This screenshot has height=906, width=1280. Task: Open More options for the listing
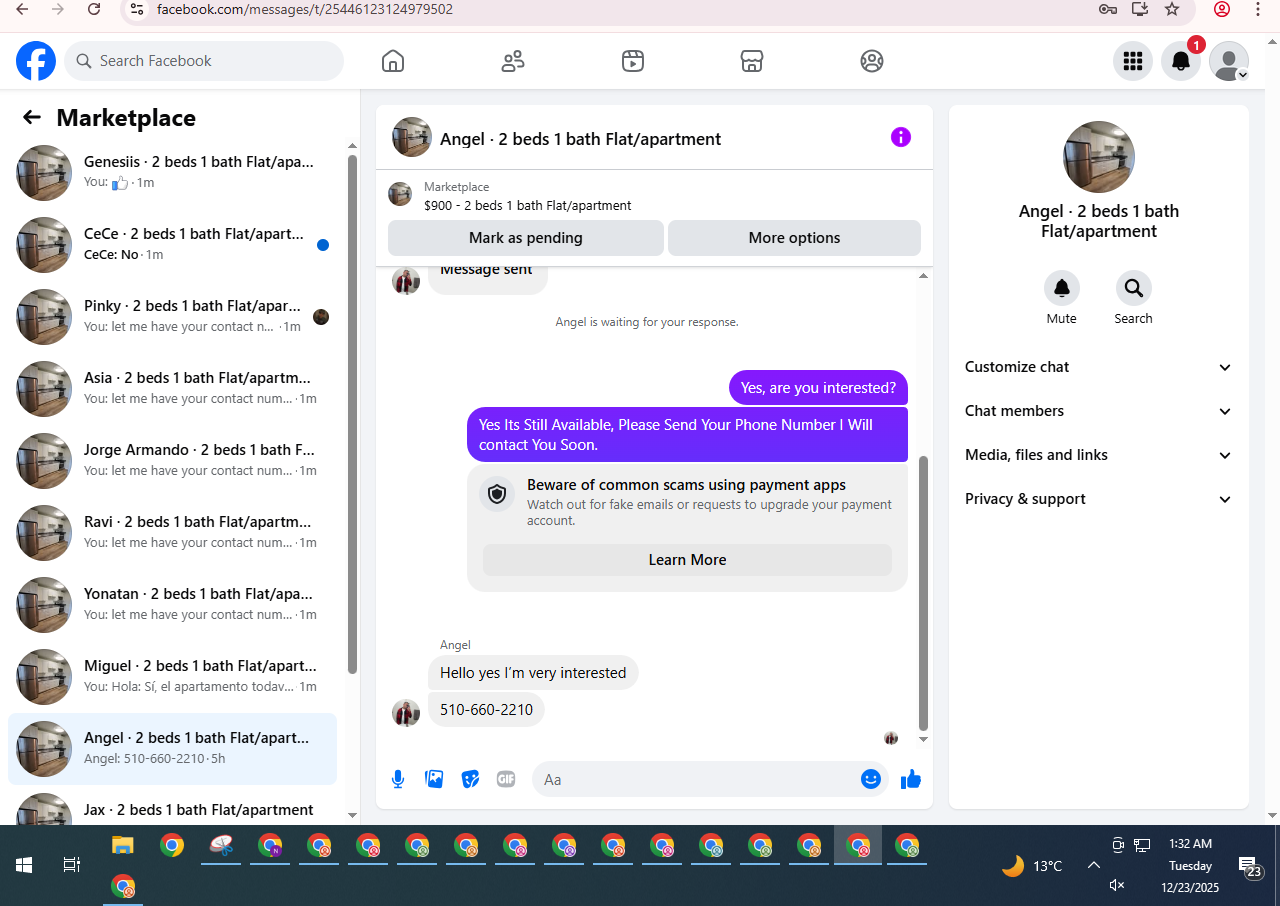point(794,238)
